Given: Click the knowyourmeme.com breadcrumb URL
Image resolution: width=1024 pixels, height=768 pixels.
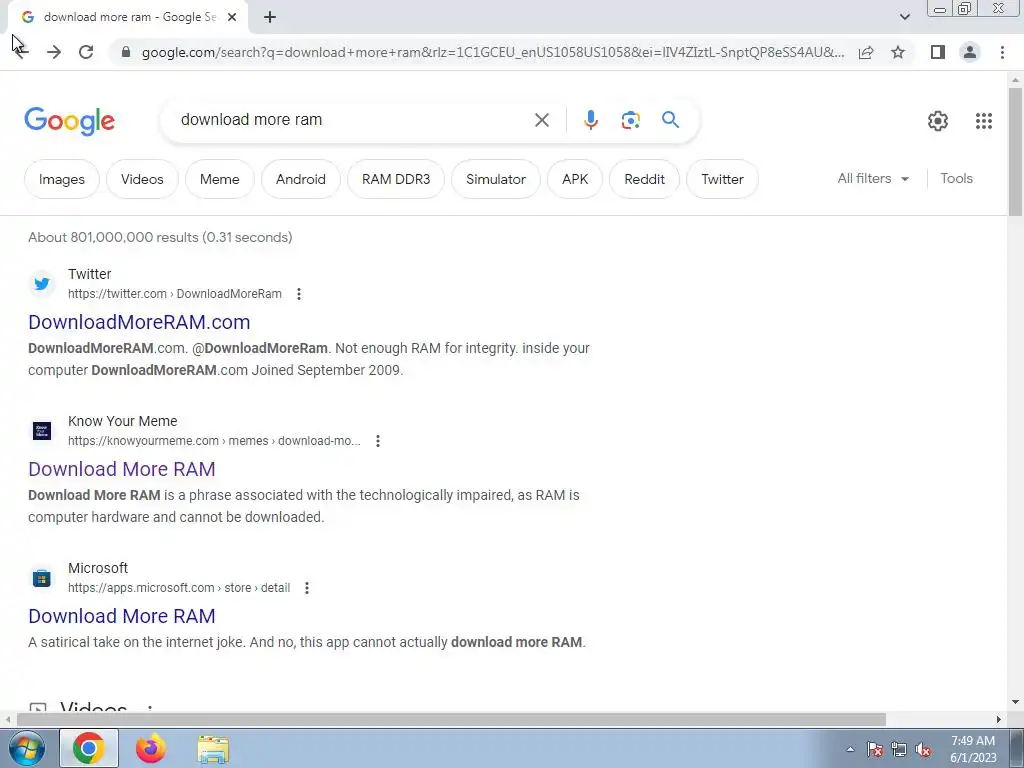Looking at the screenshot, I should [214, 441].
